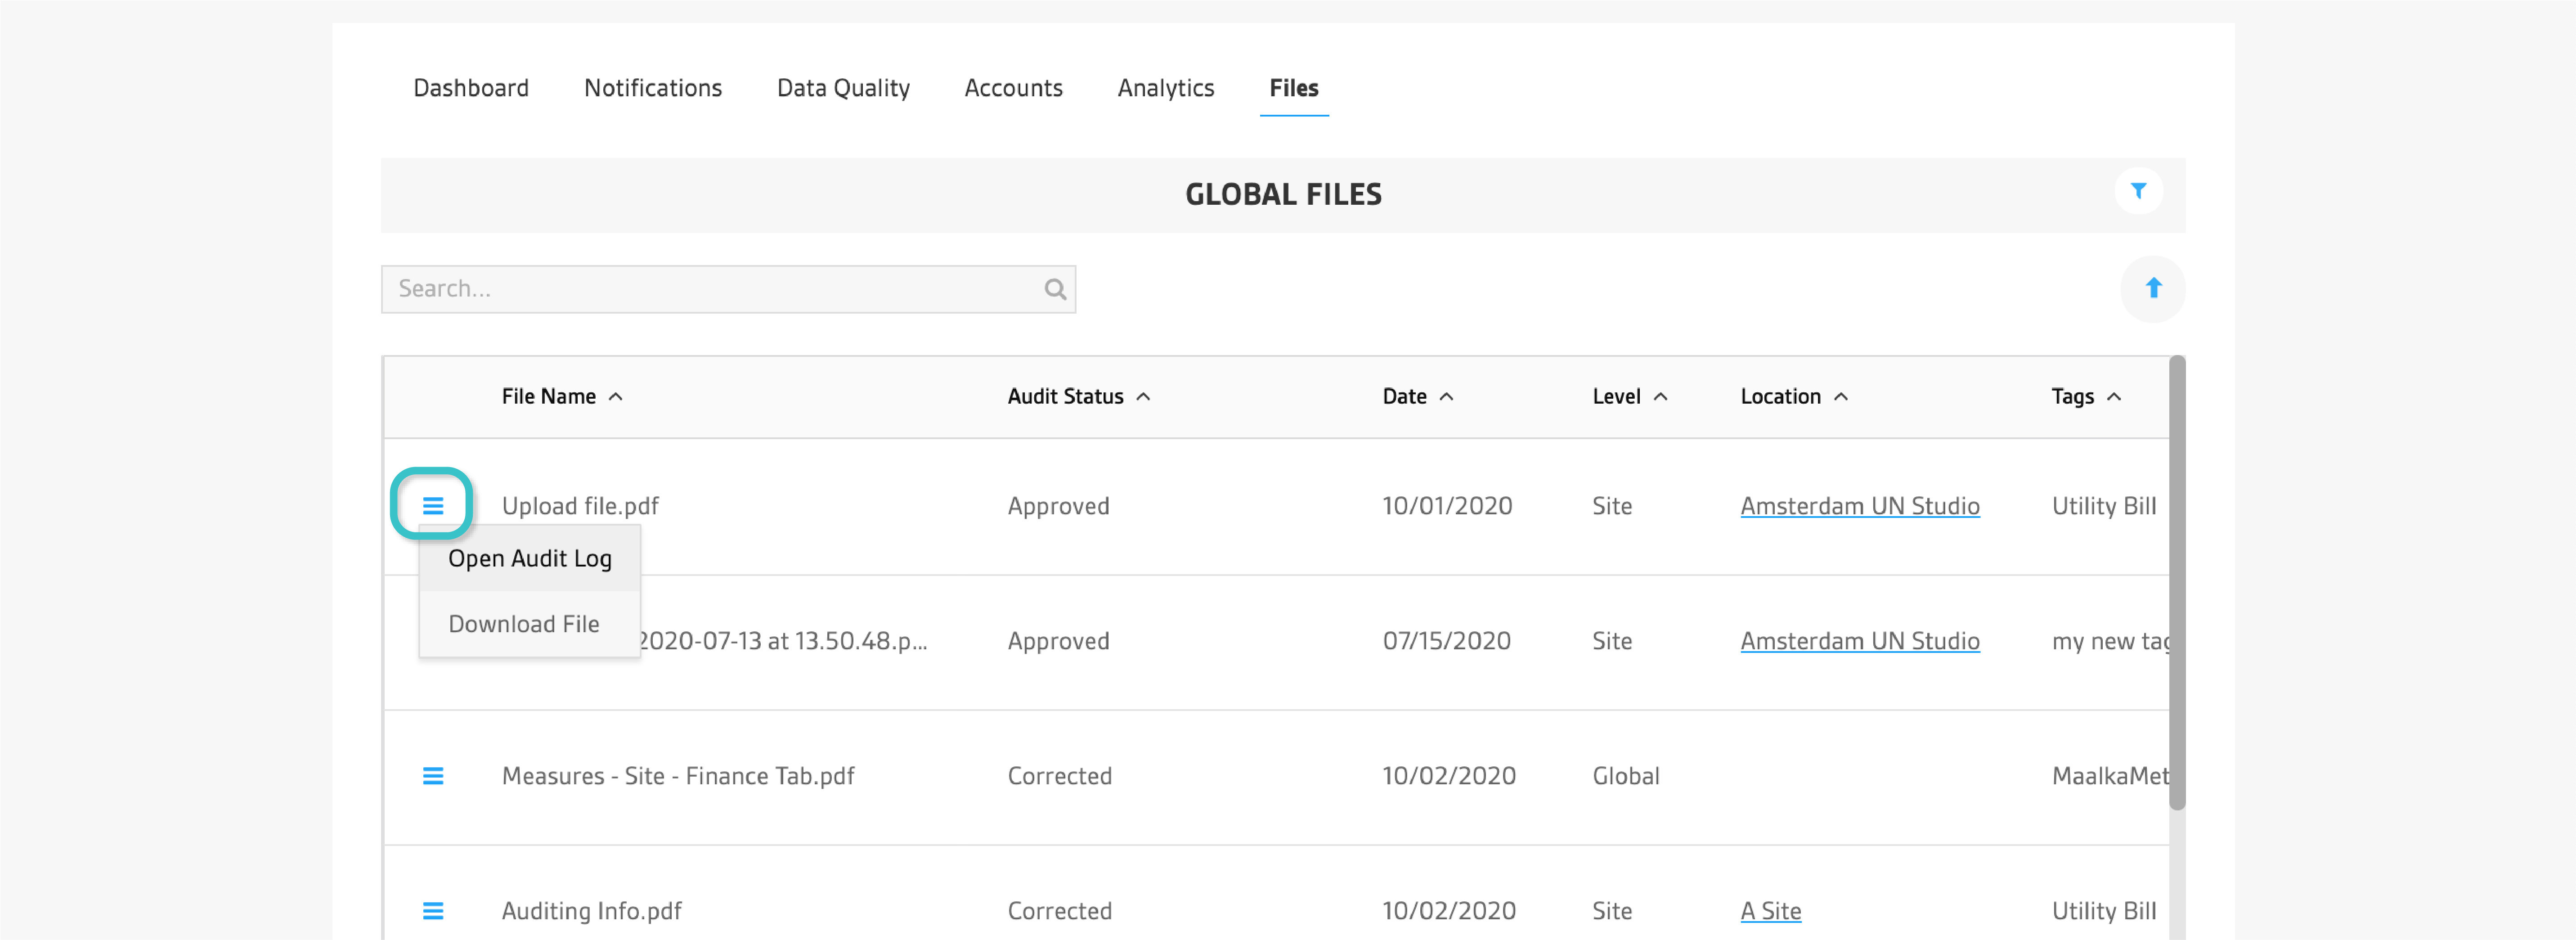Click the Global level cell

click(x=1625, y=776)
